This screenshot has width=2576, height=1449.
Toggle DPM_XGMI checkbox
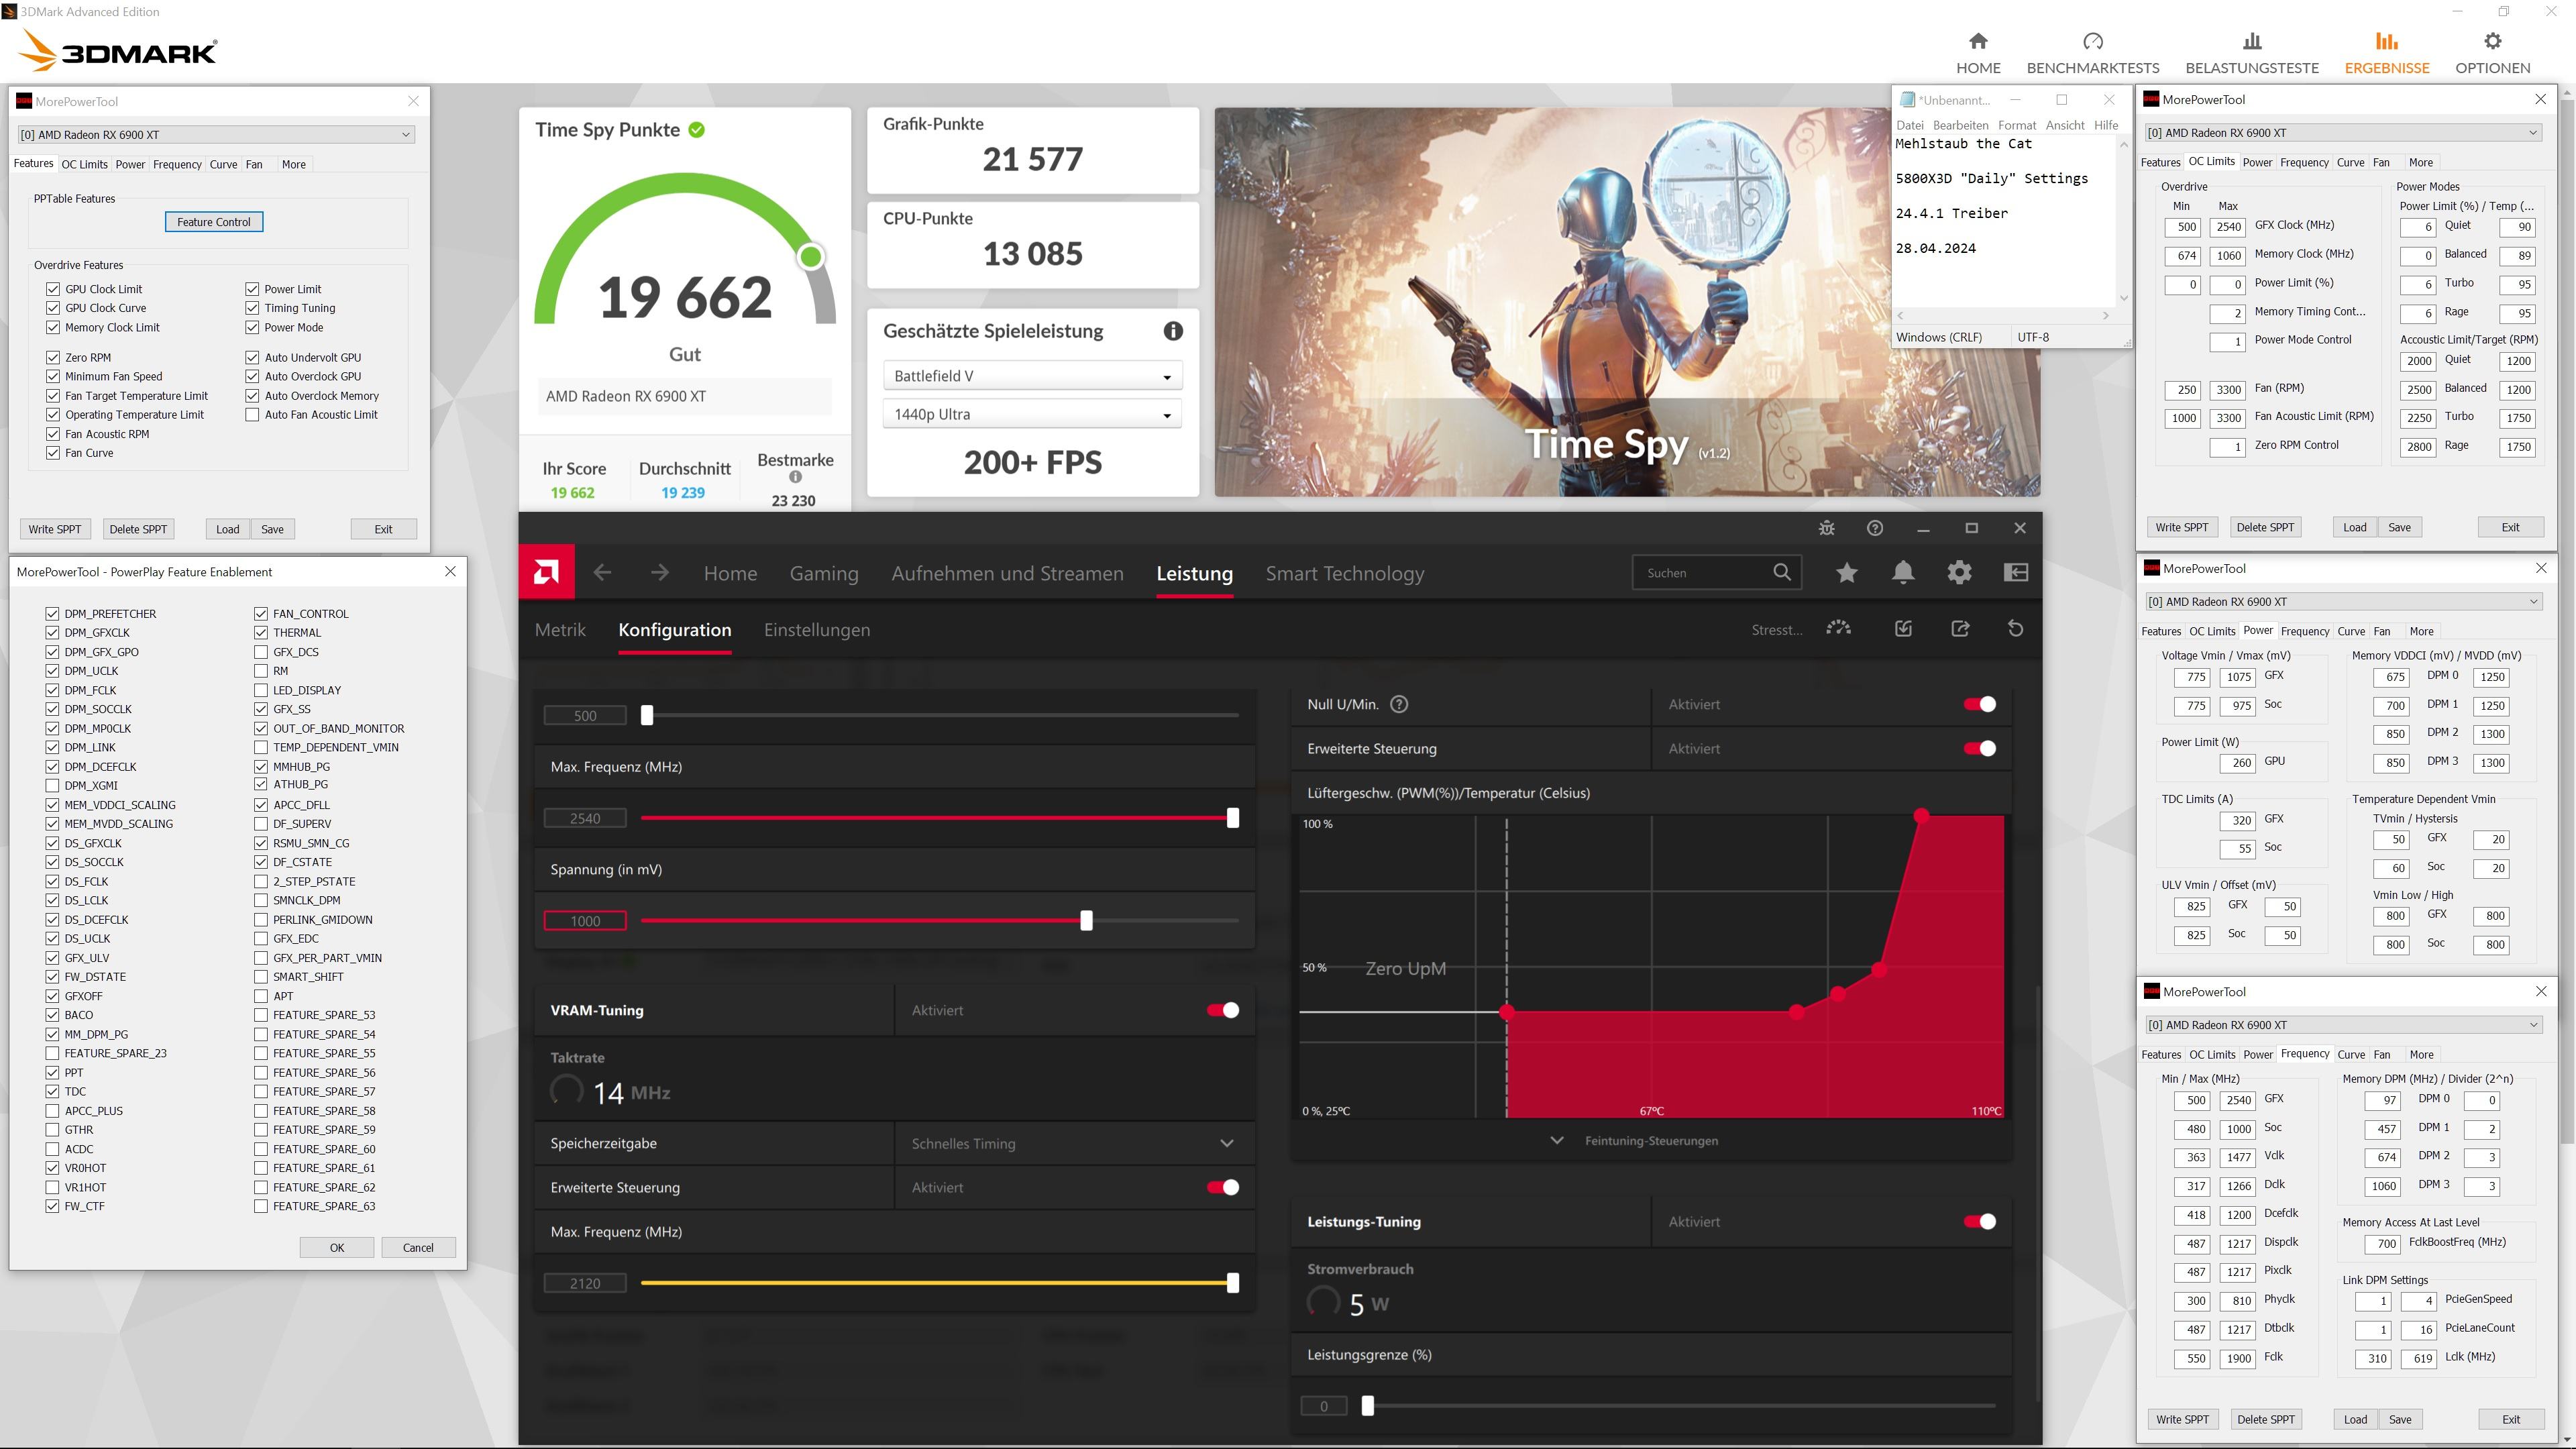(52, 785)
